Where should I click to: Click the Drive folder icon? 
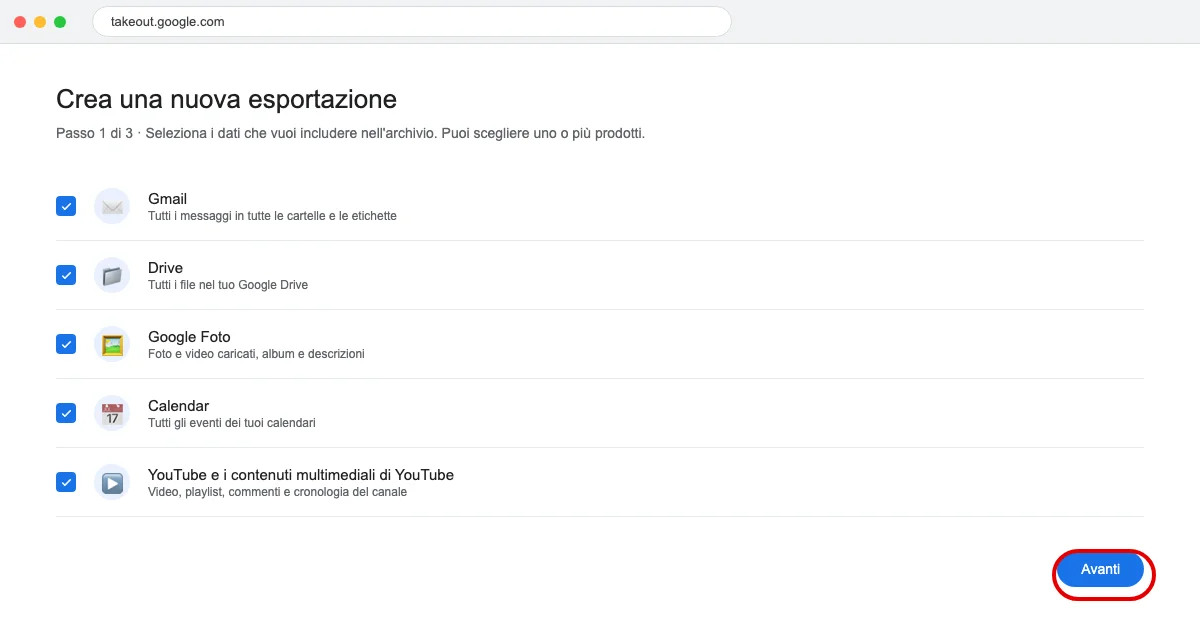(112, 275)
